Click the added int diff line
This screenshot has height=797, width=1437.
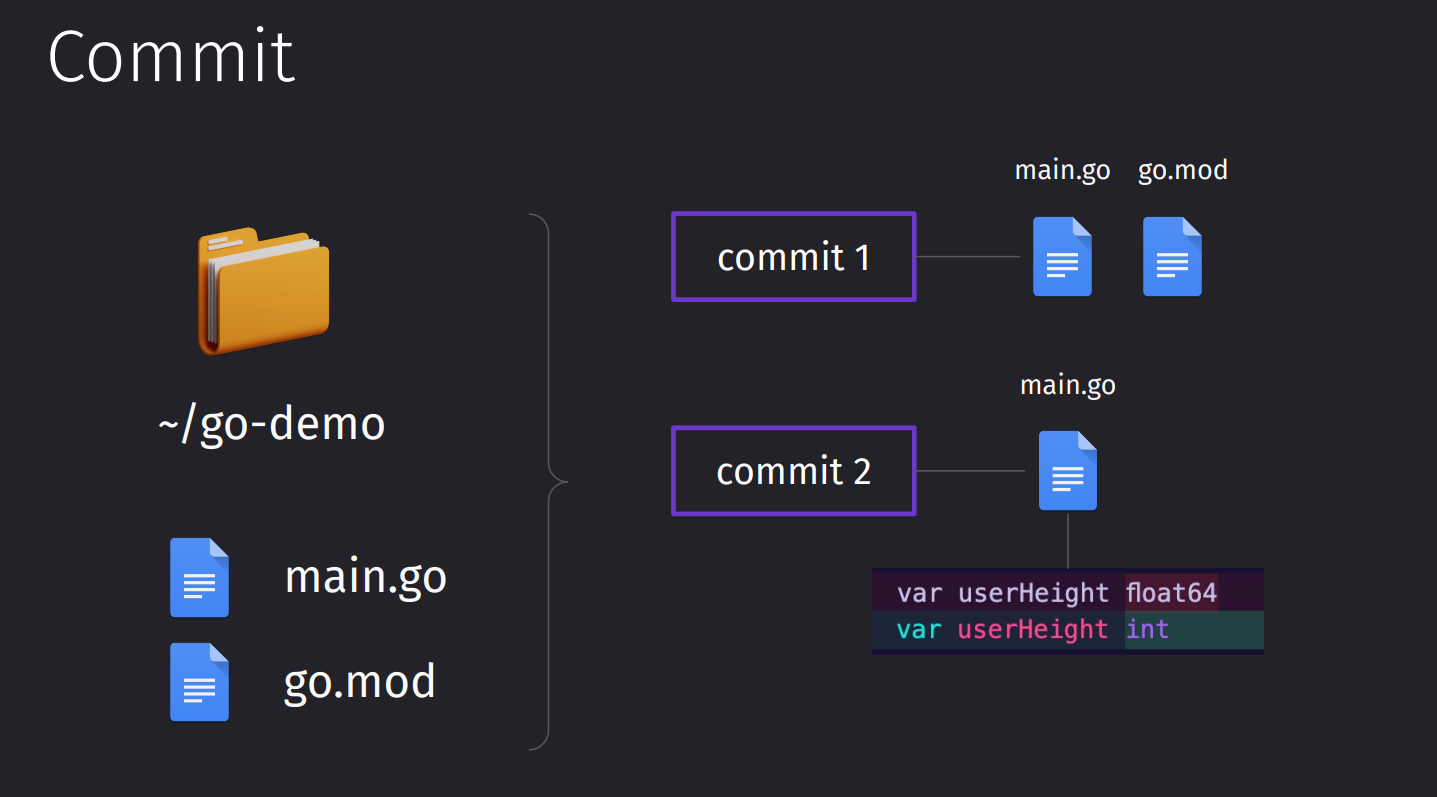point(1068,629)
